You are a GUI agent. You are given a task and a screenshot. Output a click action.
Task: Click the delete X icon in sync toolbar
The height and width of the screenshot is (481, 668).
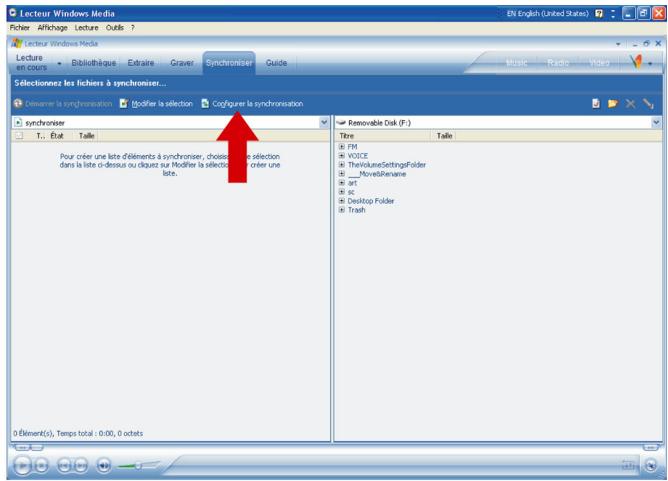(631, 104)
